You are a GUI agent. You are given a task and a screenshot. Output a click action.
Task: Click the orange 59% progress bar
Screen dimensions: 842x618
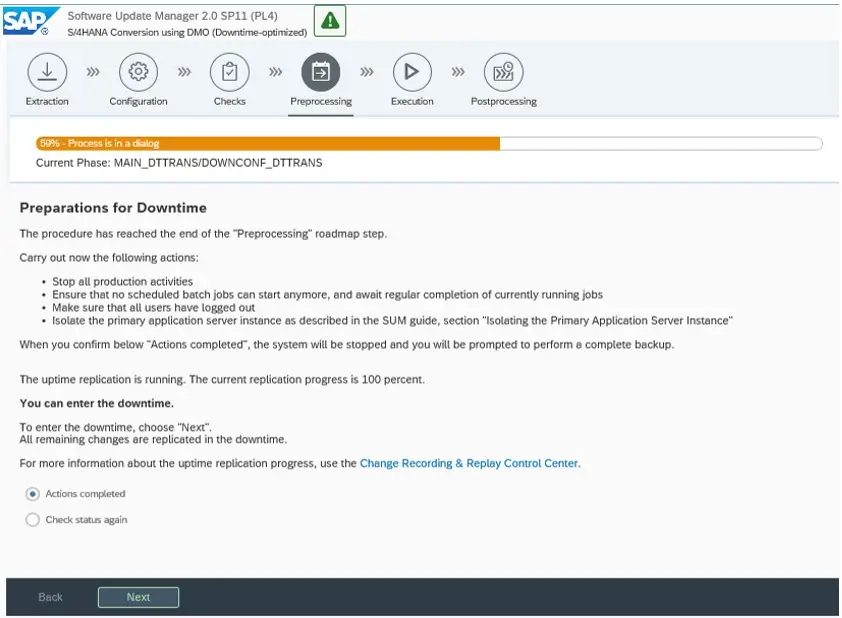(268, 143)
